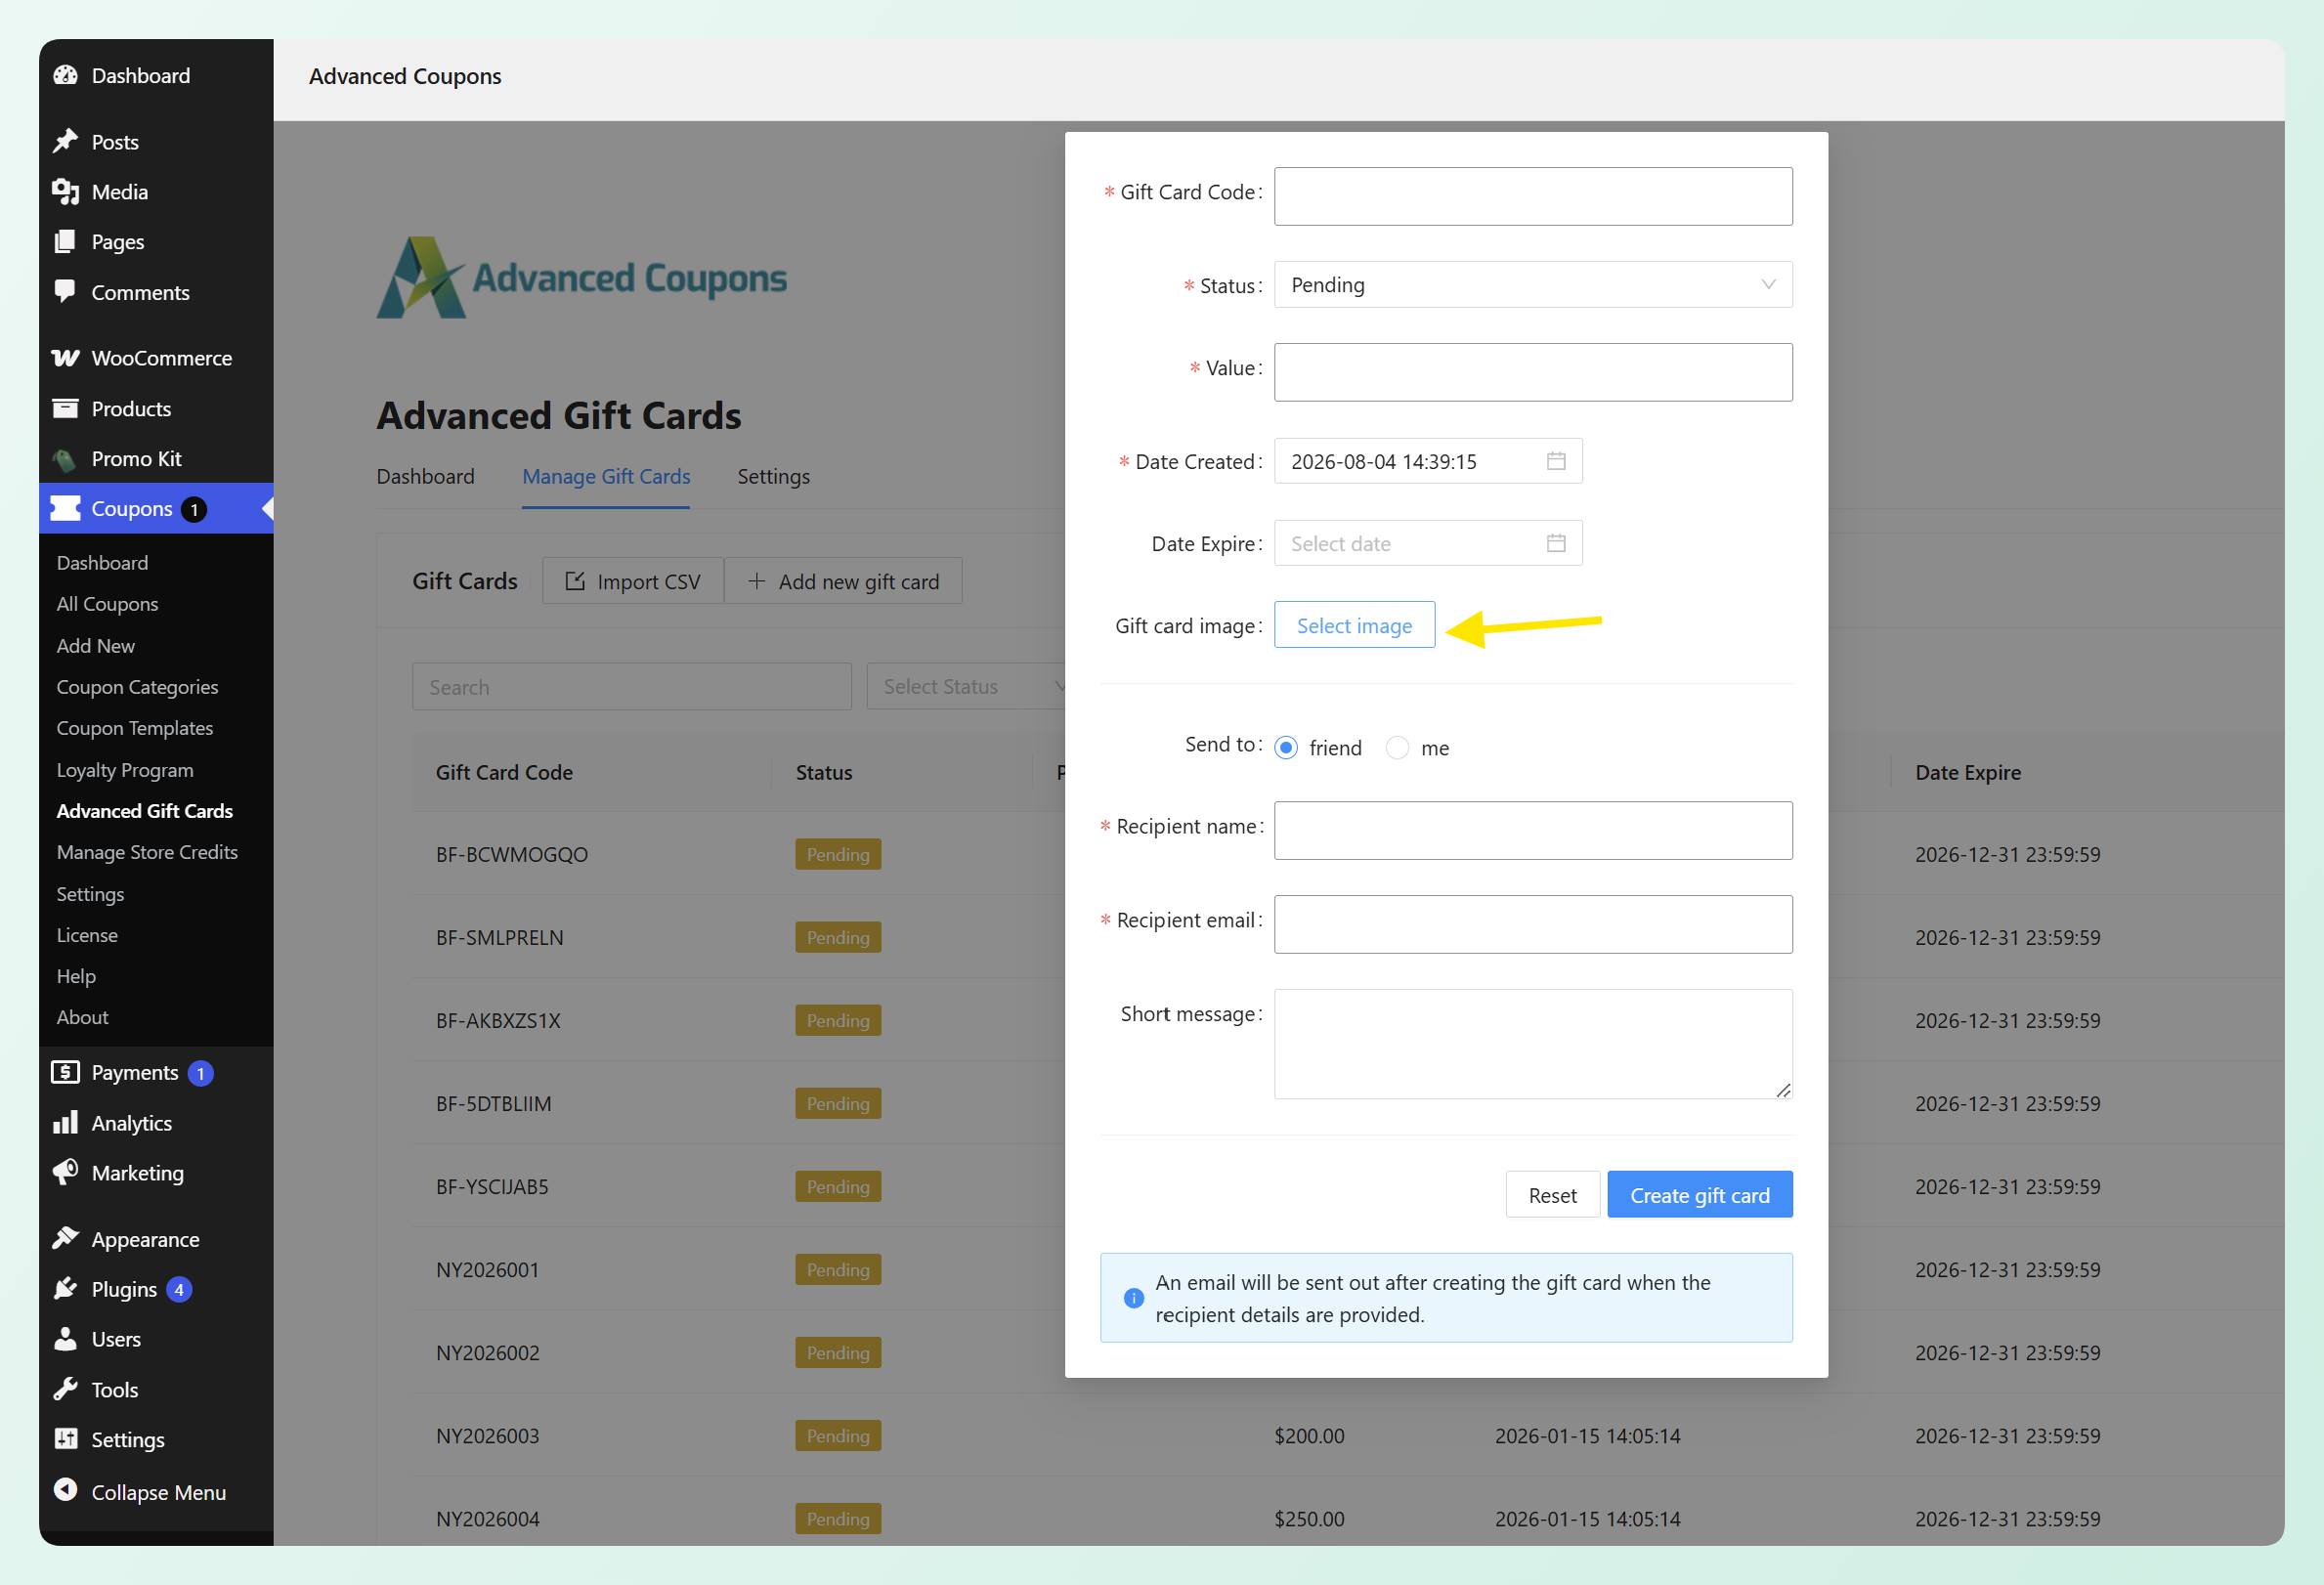Switch to the gift cards Settings tab

(x=773, y=476)
